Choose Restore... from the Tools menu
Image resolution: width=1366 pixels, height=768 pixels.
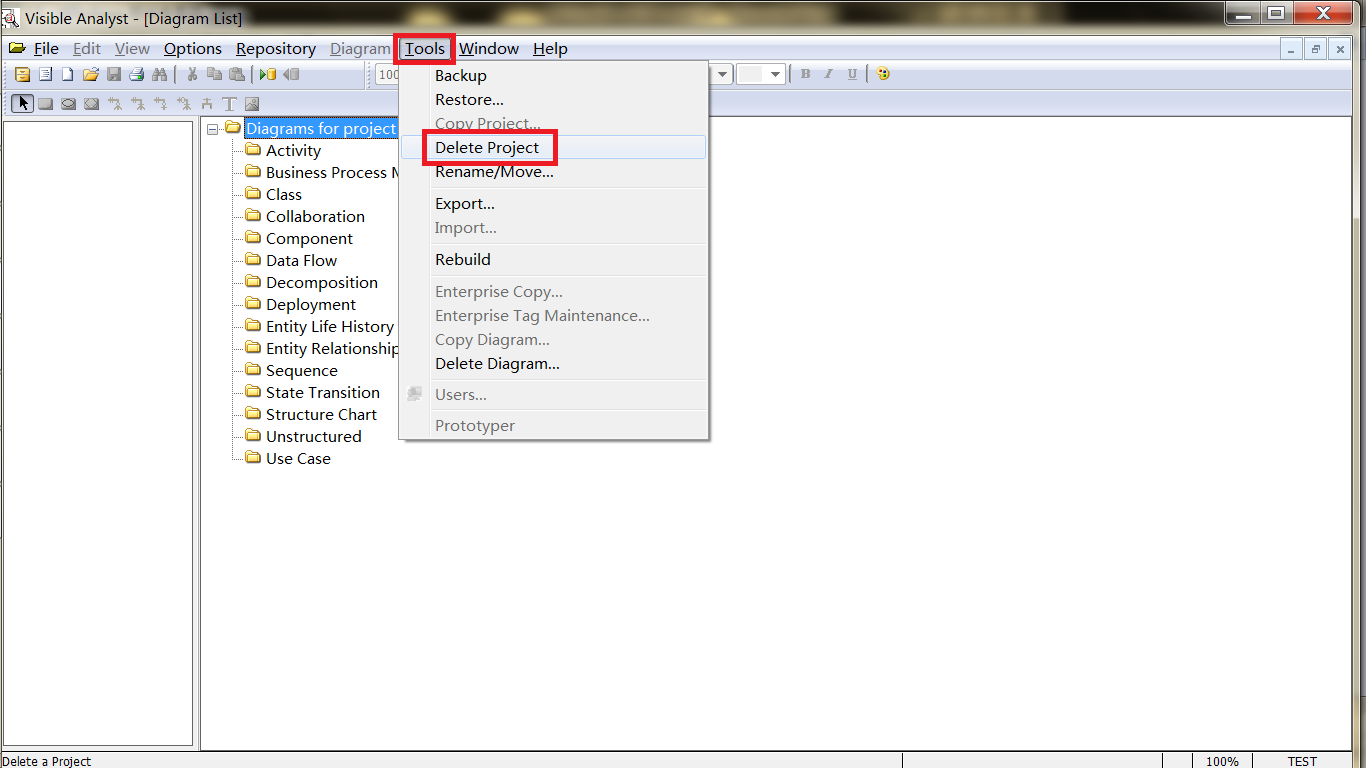554,99
